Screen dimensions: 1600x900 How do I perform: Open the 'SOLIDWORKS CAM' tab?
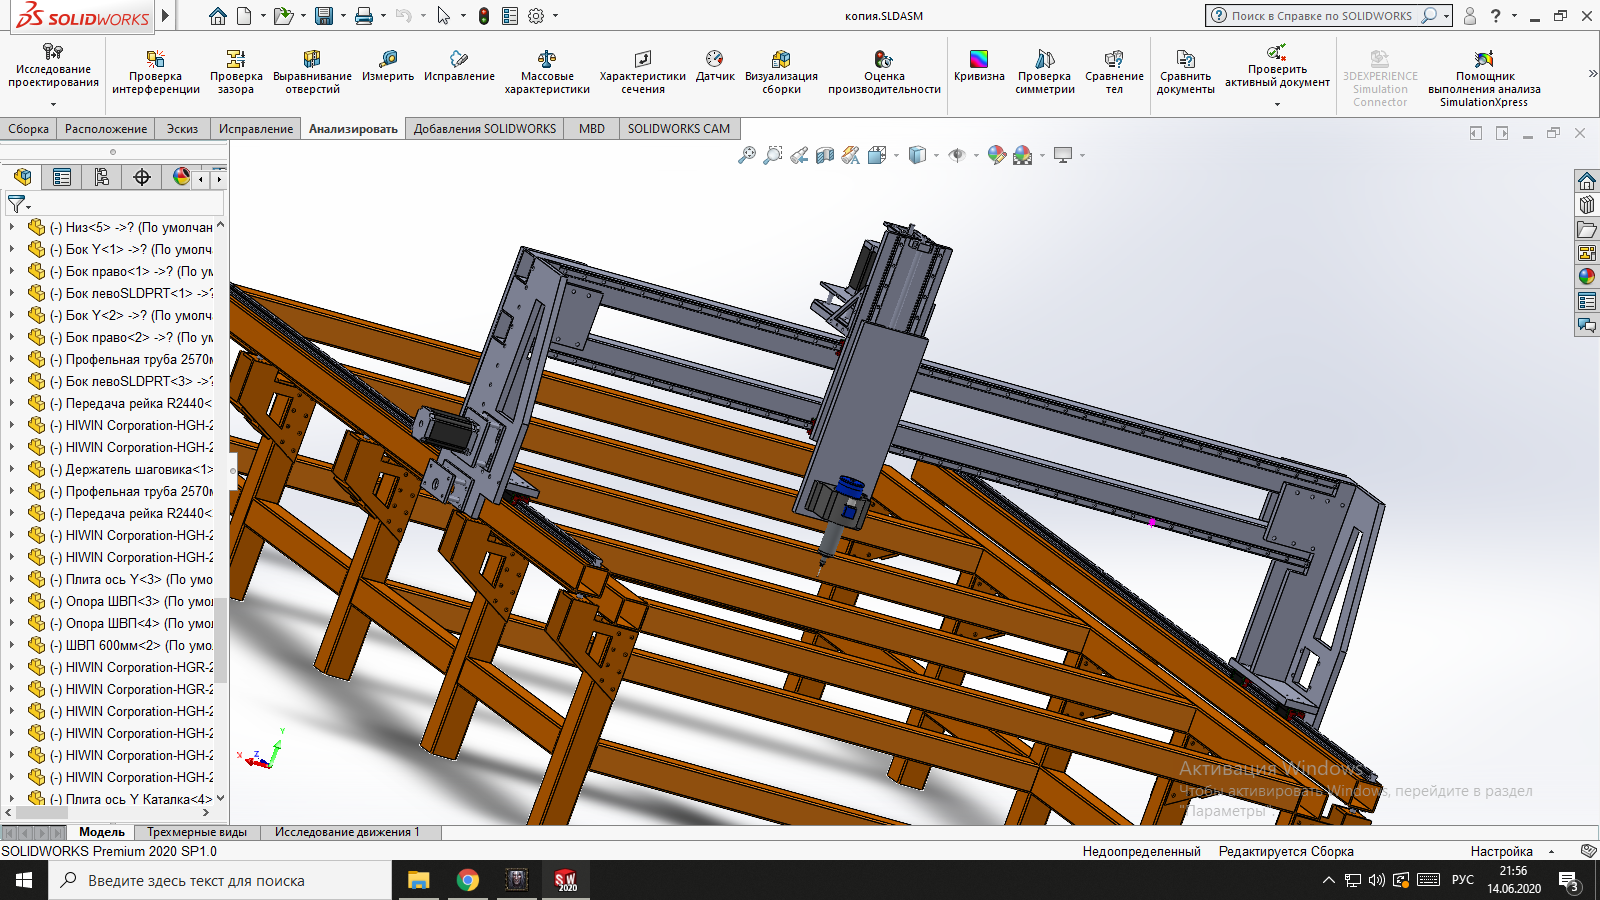tap(678, 129)
